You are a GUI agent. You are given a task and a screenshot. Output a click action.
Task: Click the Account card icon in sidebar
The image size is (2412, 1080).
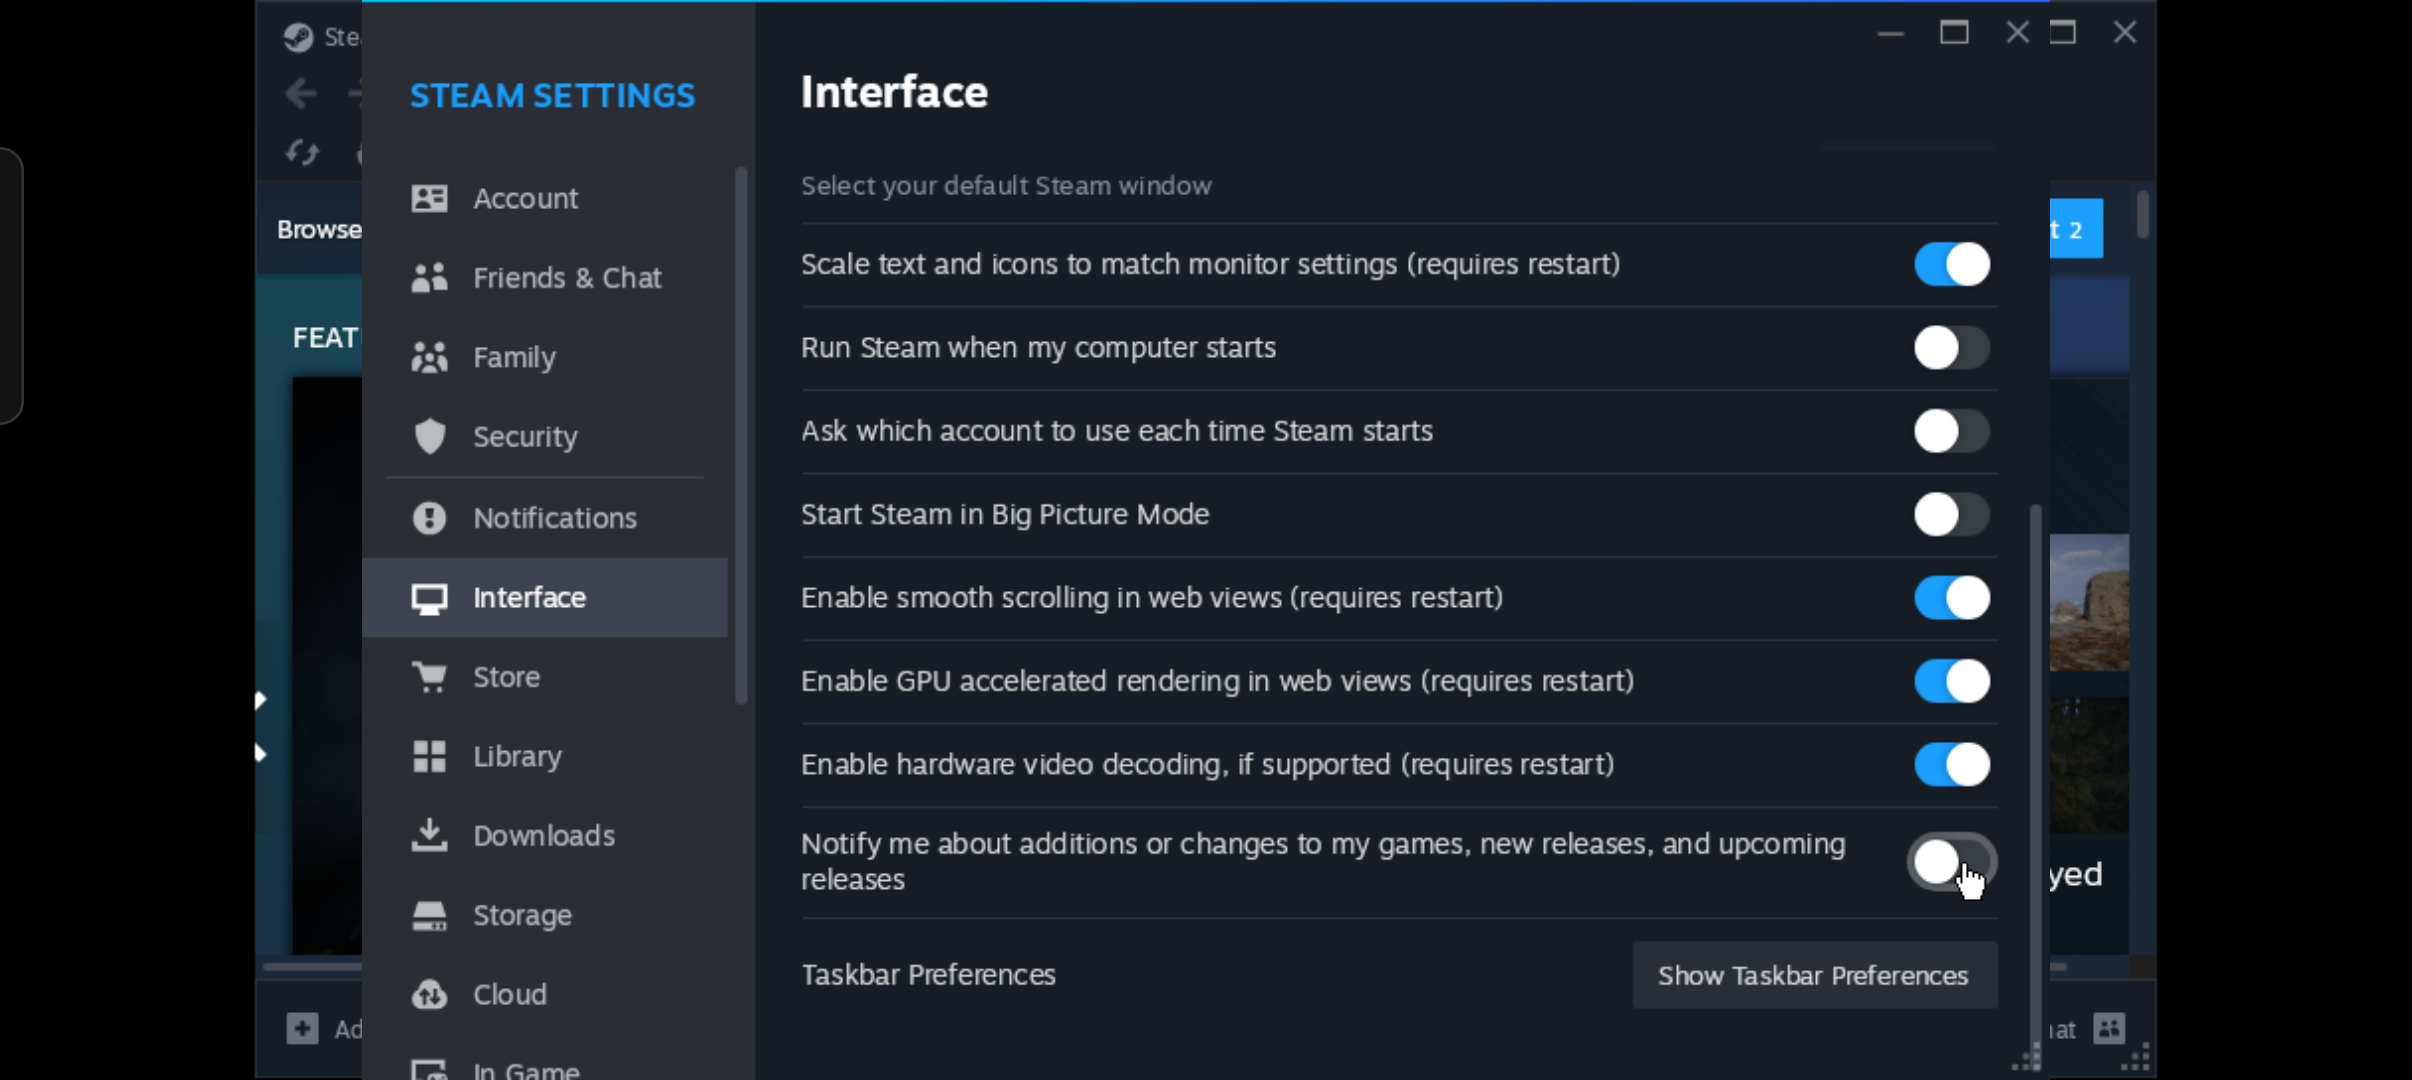pyautogui.click(x=429, y=198)
